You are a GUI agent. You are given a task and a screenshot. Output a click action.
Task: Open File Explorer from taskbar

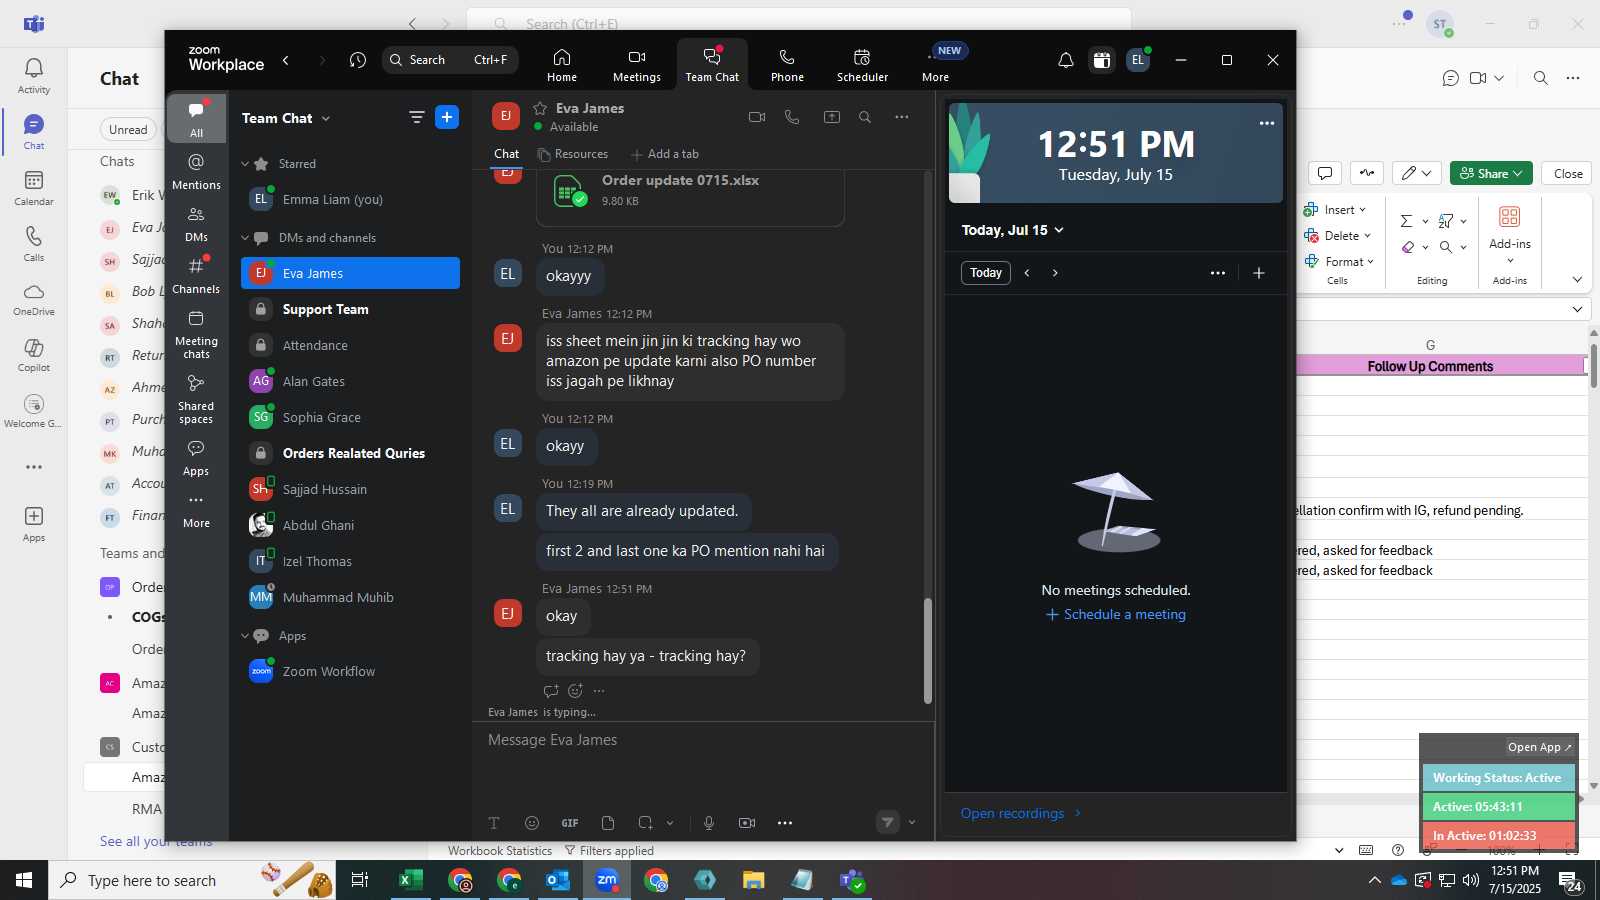point(753,880)
